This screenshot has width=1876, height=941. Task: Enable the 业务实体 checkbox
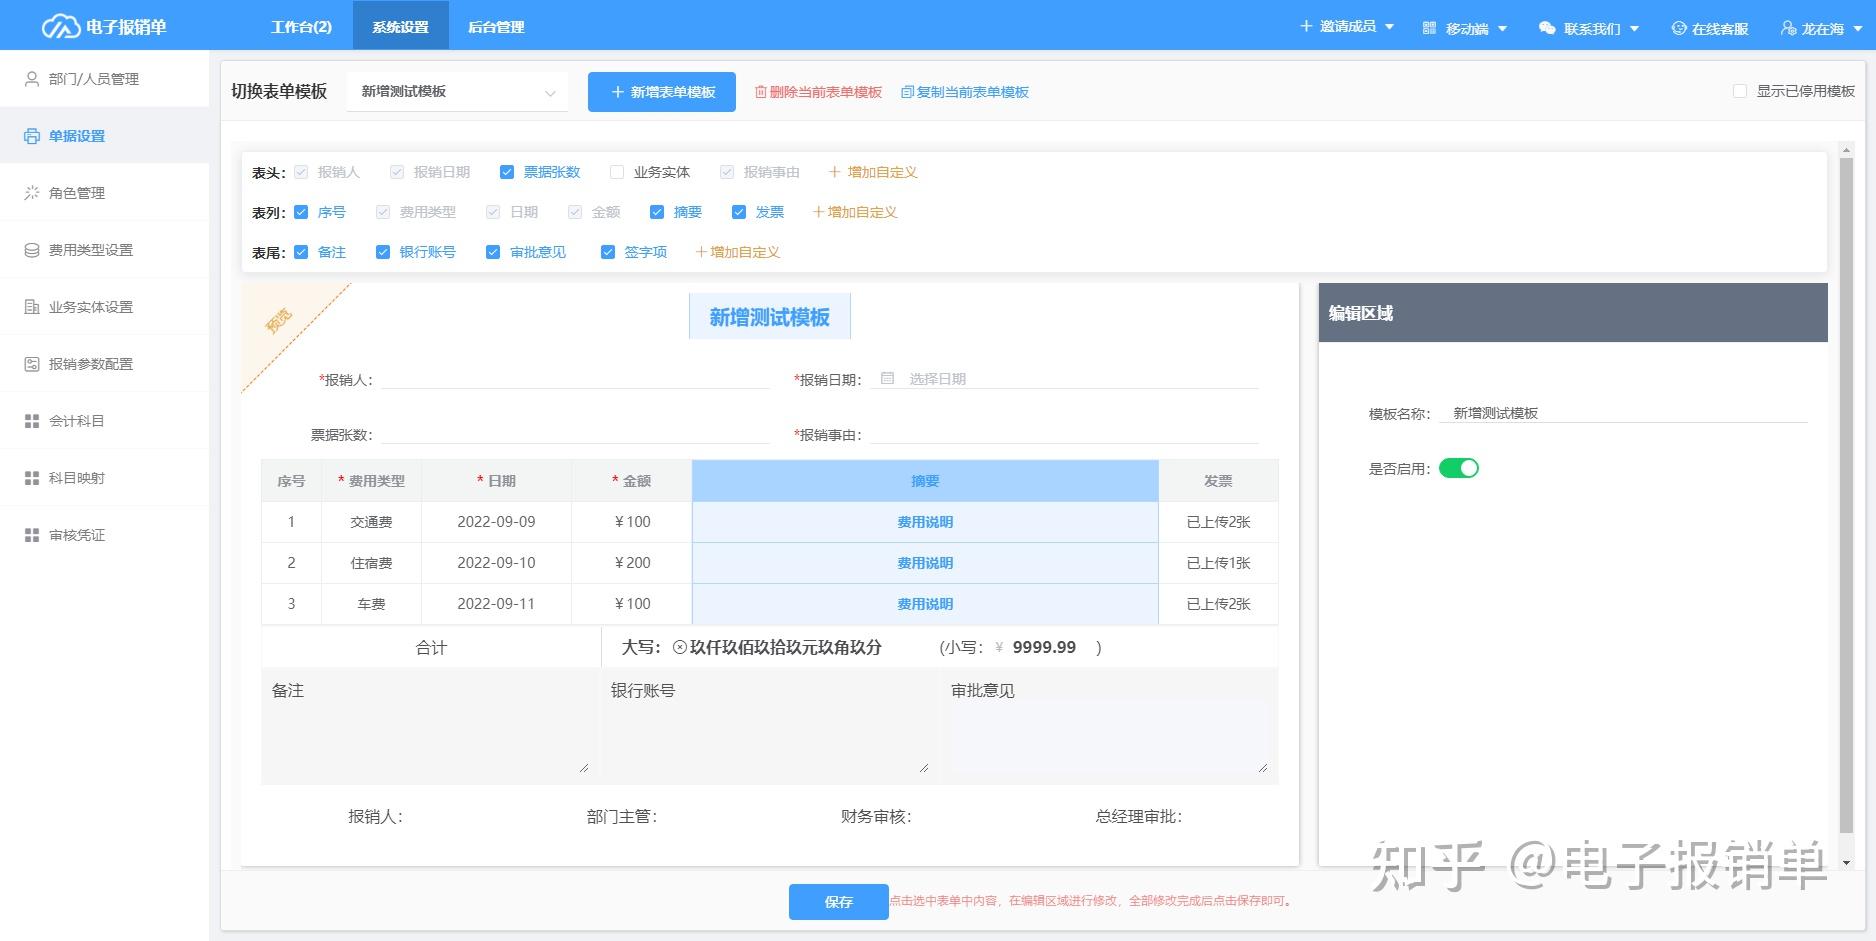click(x=617, y=172)
